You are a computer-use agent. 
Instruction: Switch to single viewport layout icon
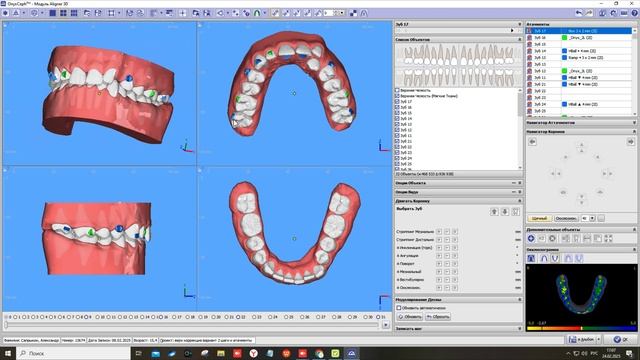[53, 13]
